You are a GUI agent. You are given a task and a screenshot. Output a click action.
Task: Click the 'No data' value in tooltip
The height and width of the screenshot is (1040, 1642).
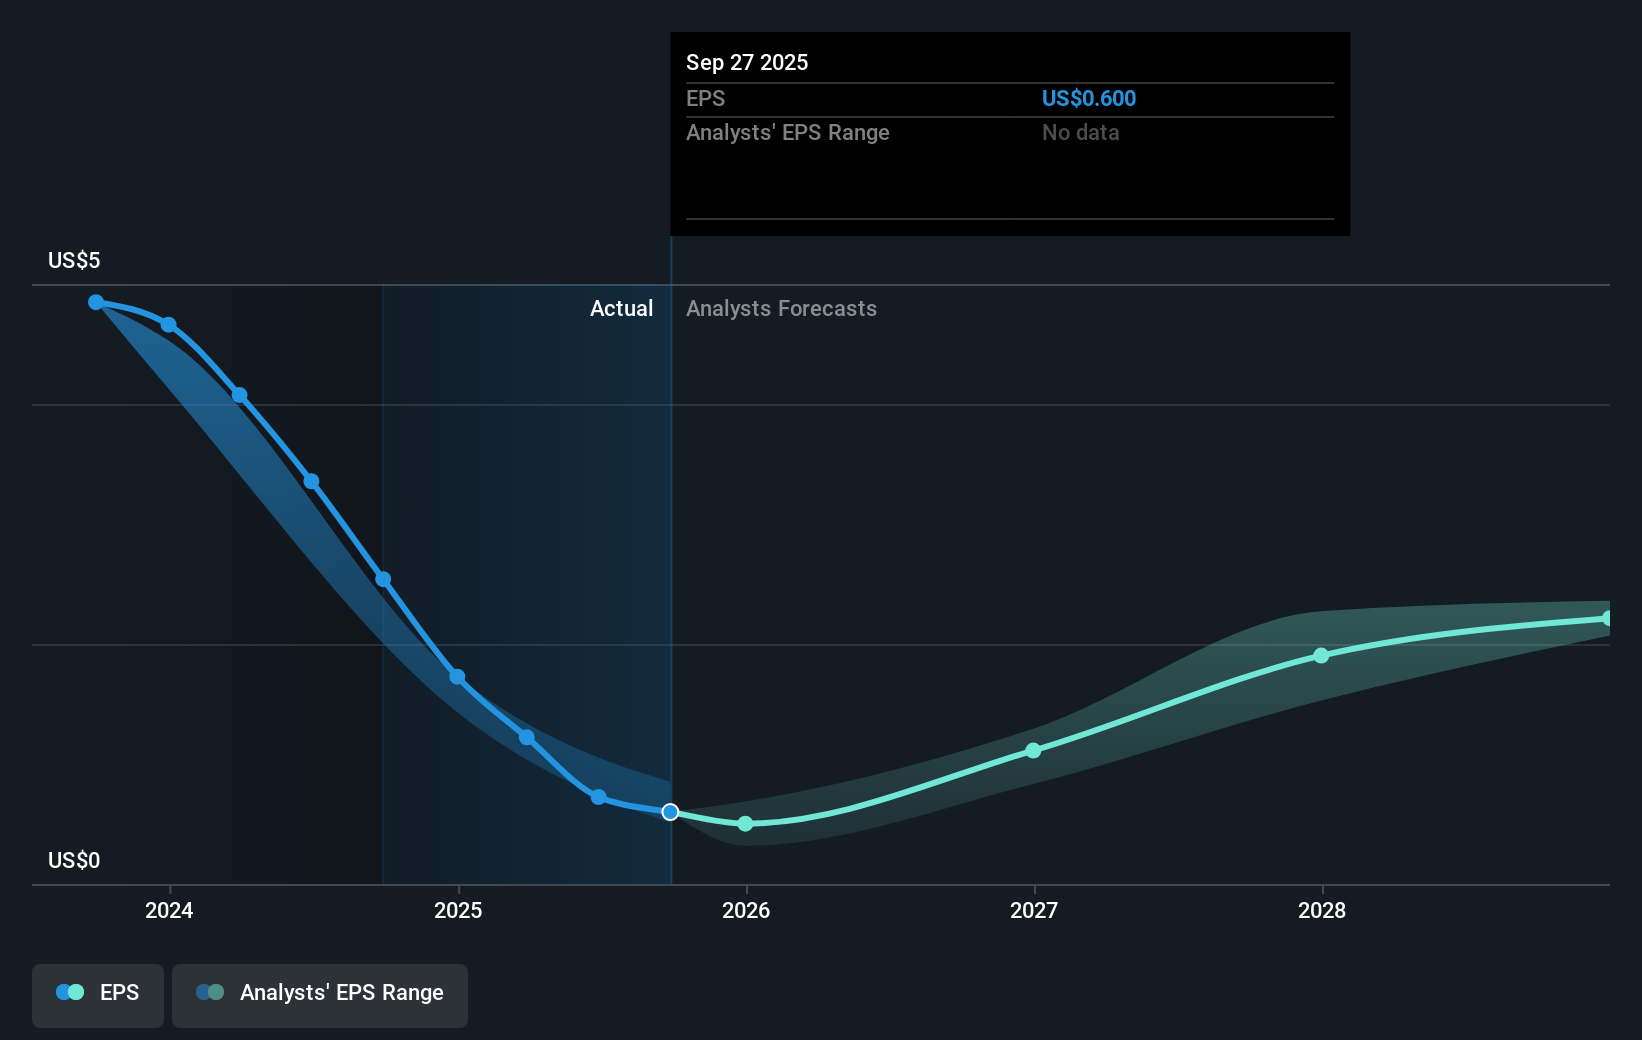pyautogui.click(x=1080, y=132)
